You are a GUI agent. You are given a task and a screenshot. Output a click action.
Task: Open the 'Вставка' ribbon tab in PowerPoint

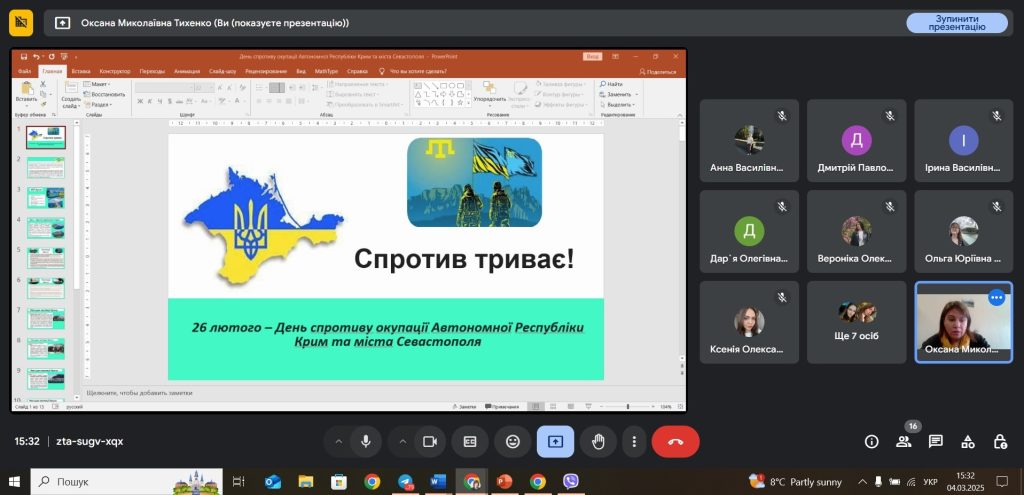point(81,72)
